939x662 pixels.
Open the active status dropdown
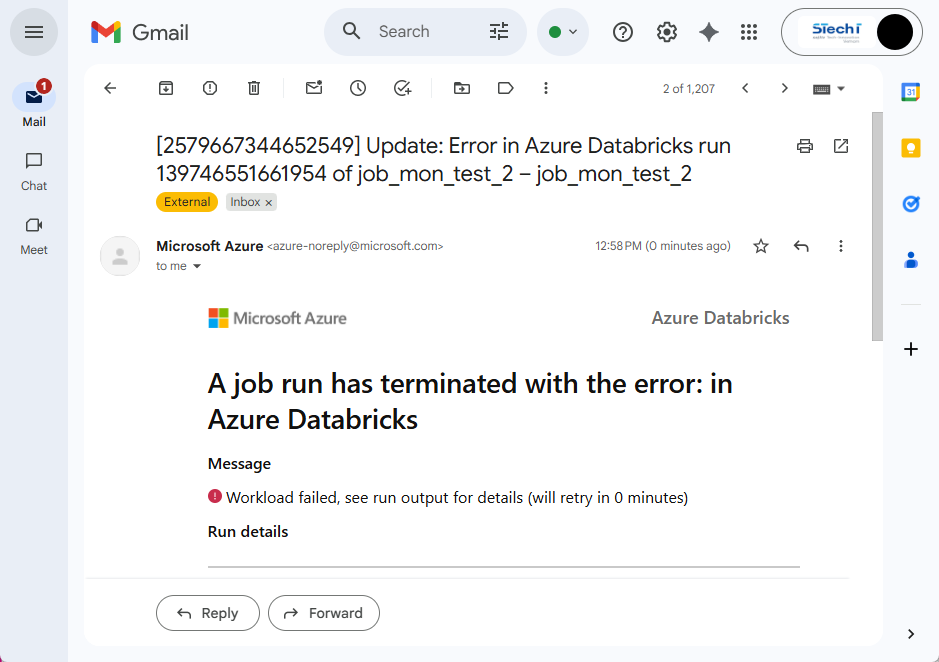pos(563,32)
